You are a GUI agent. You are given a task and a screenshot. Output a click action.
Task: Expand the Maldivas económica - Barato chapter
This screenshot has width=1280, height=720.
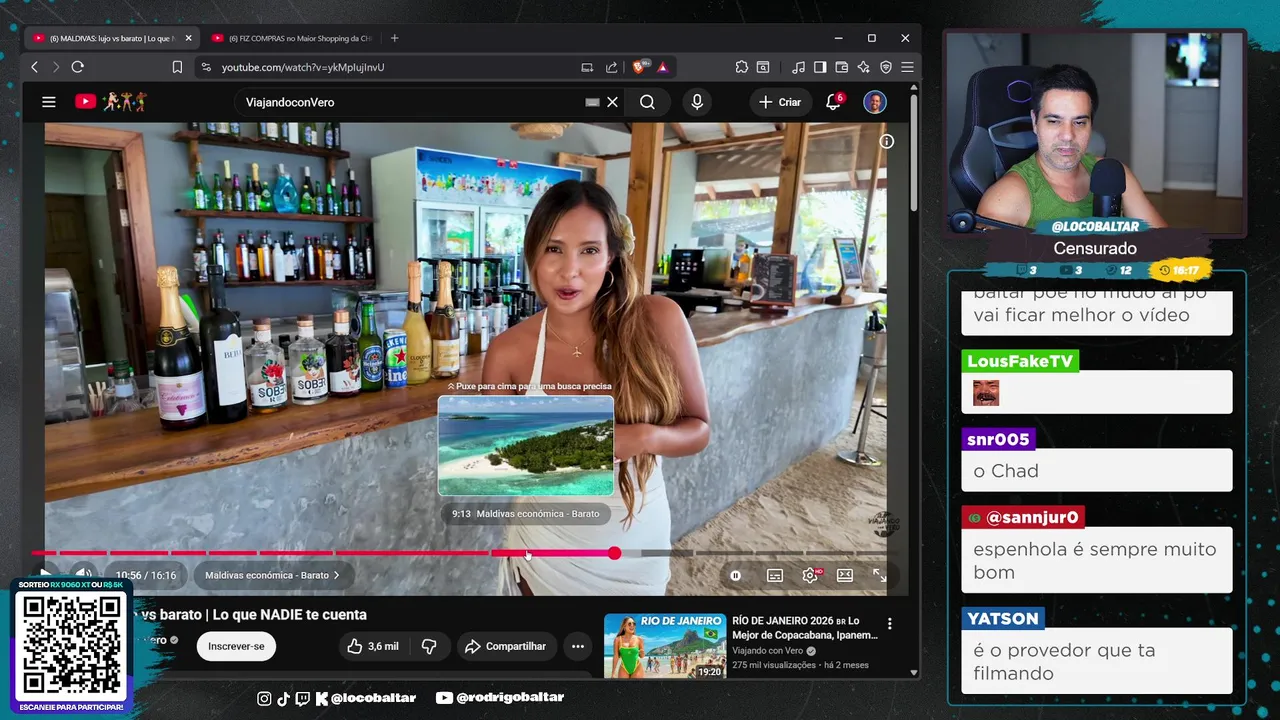coord(272,575)
